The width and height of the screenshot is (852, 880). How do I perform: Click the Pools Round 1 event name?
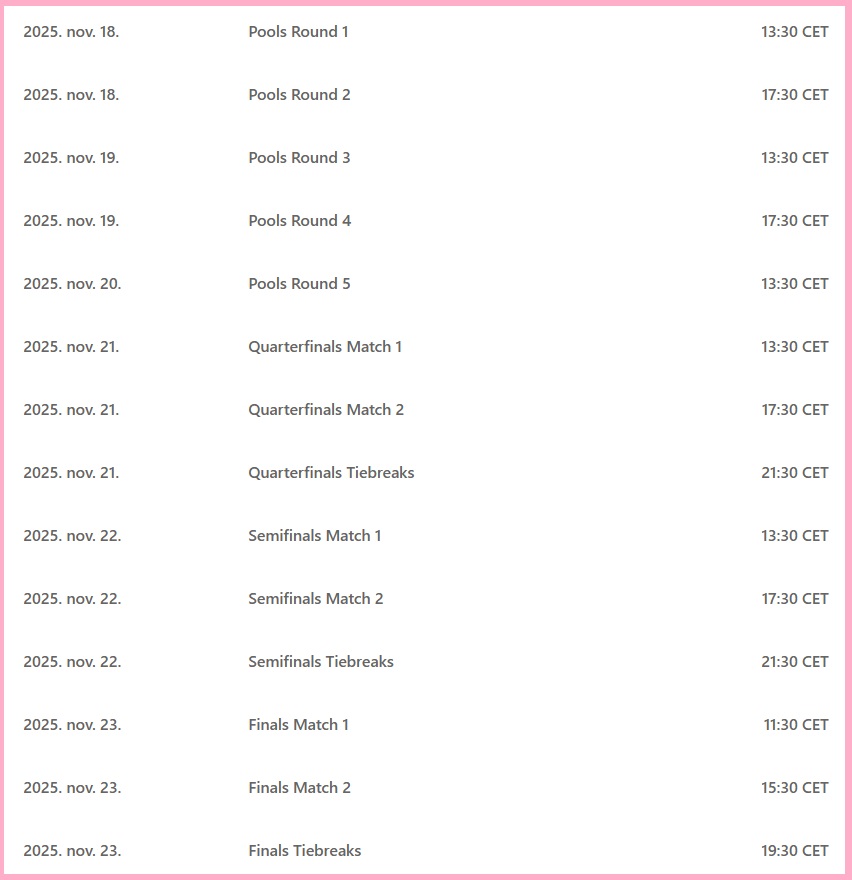pyautogui.click(x=298, y=32)
